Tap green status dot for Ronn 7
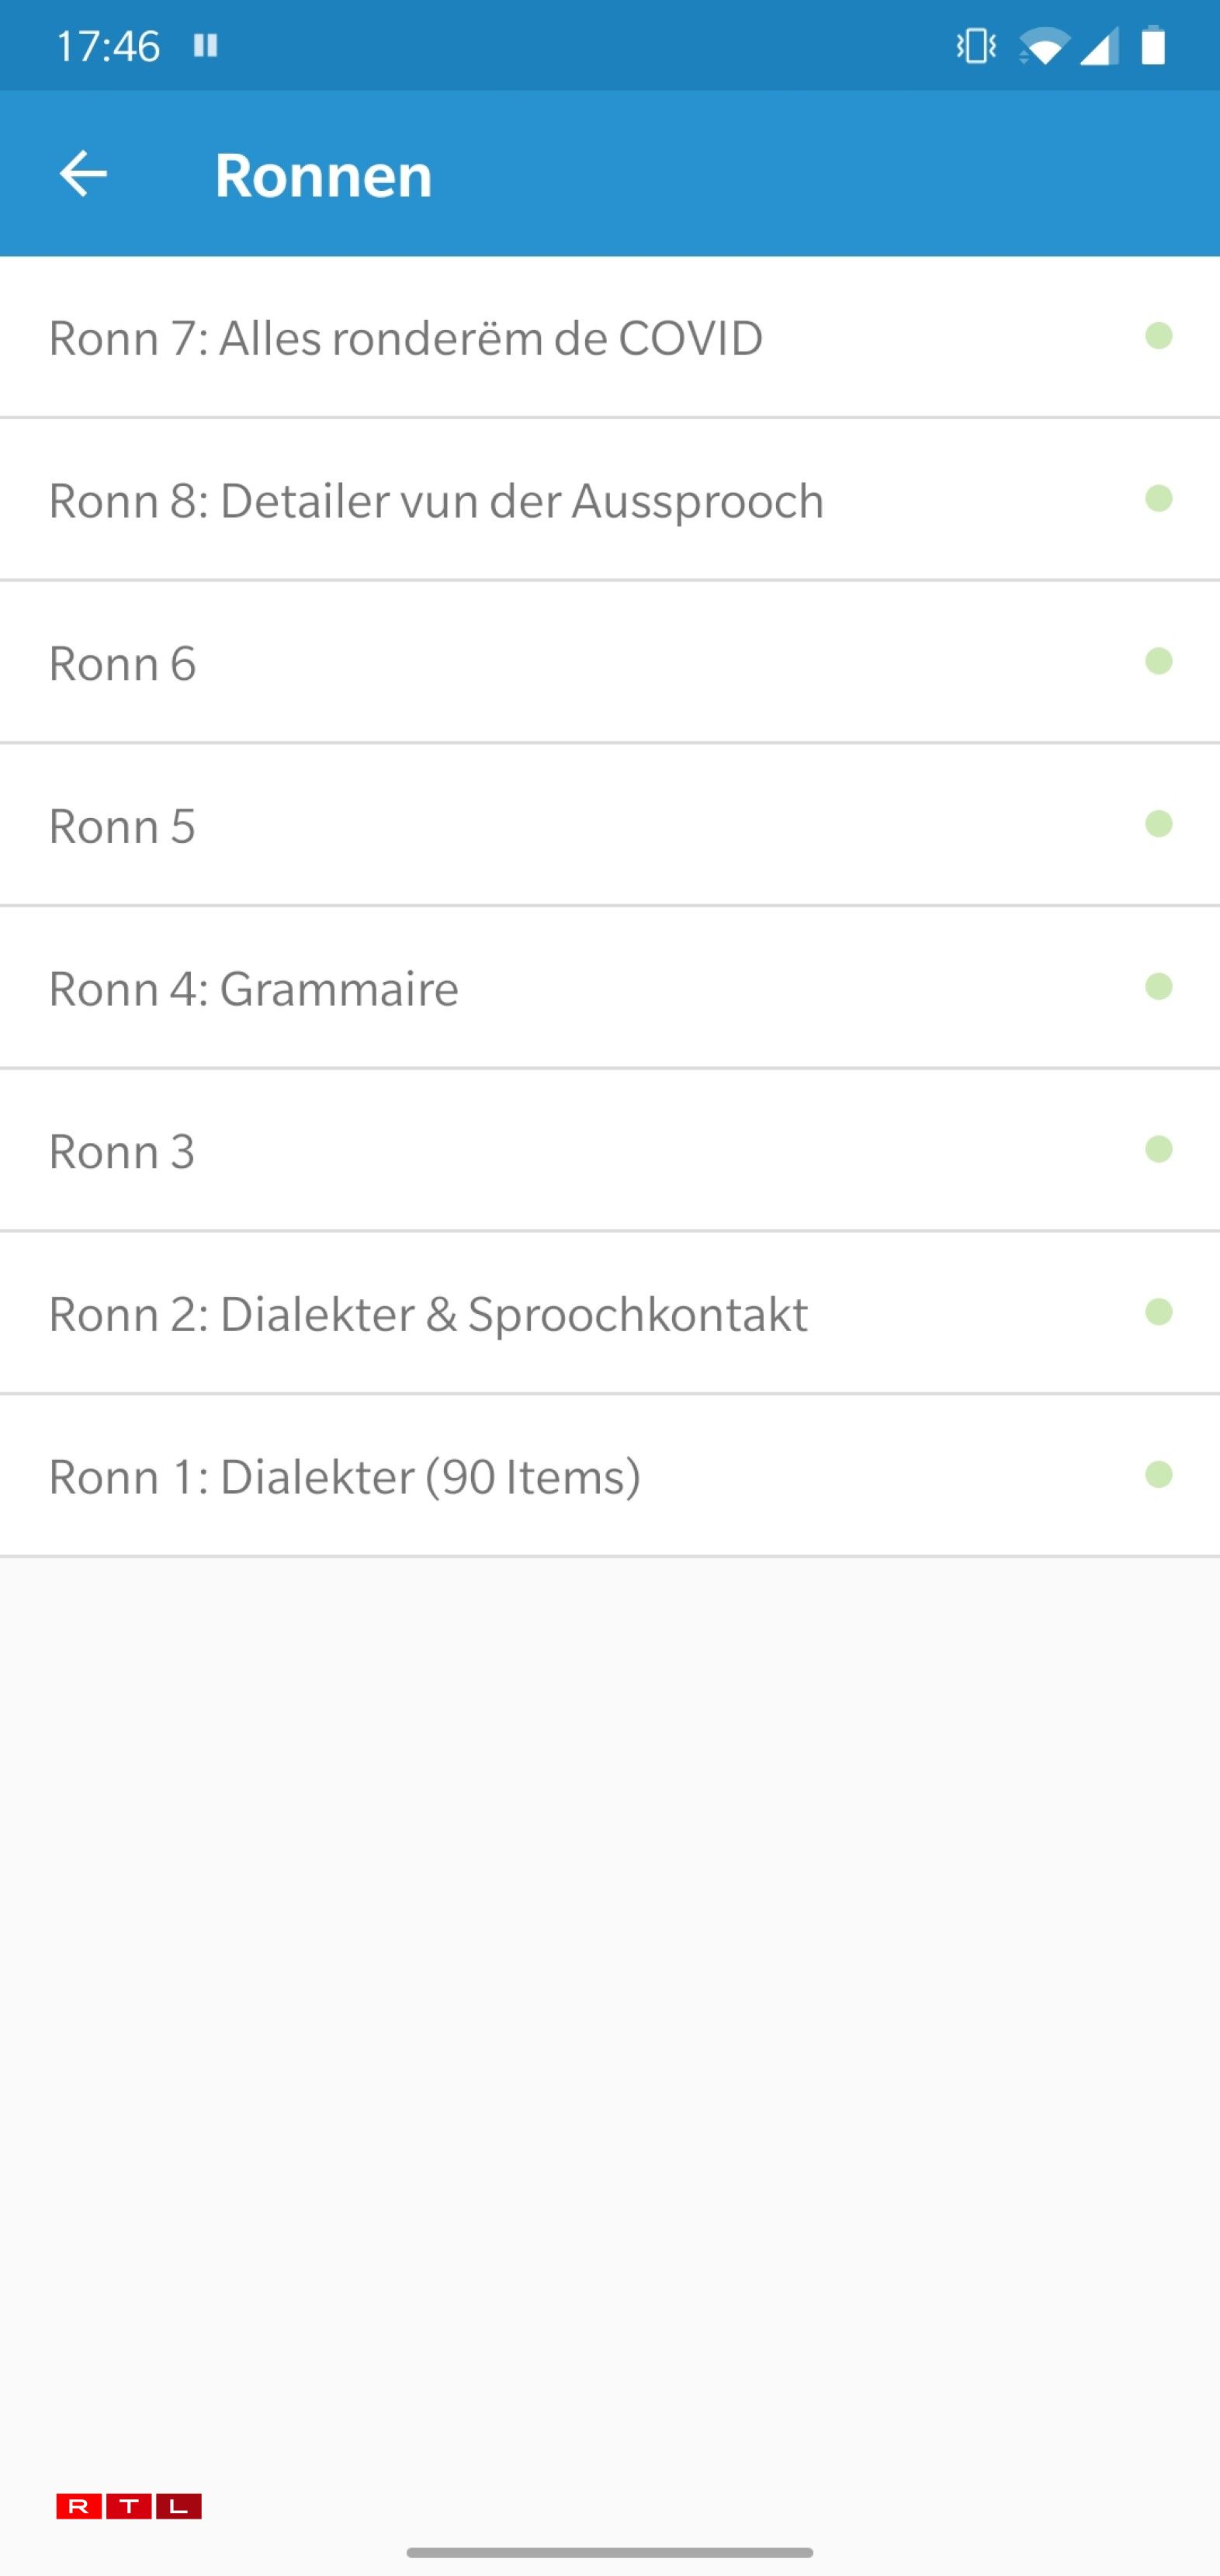This screenshot has width=1220, height=2576. tap(1158, 336)
